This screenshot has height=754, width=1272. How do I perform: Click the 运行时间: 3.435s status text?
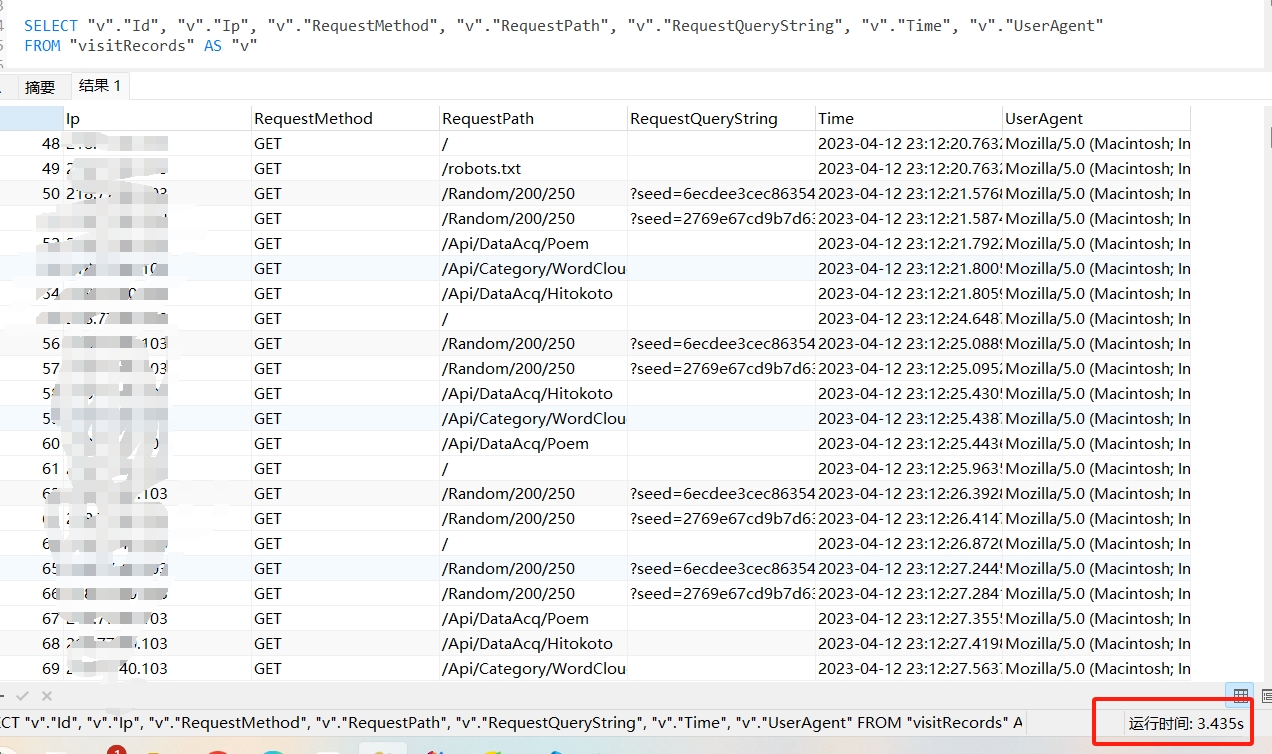[1186, 723]
